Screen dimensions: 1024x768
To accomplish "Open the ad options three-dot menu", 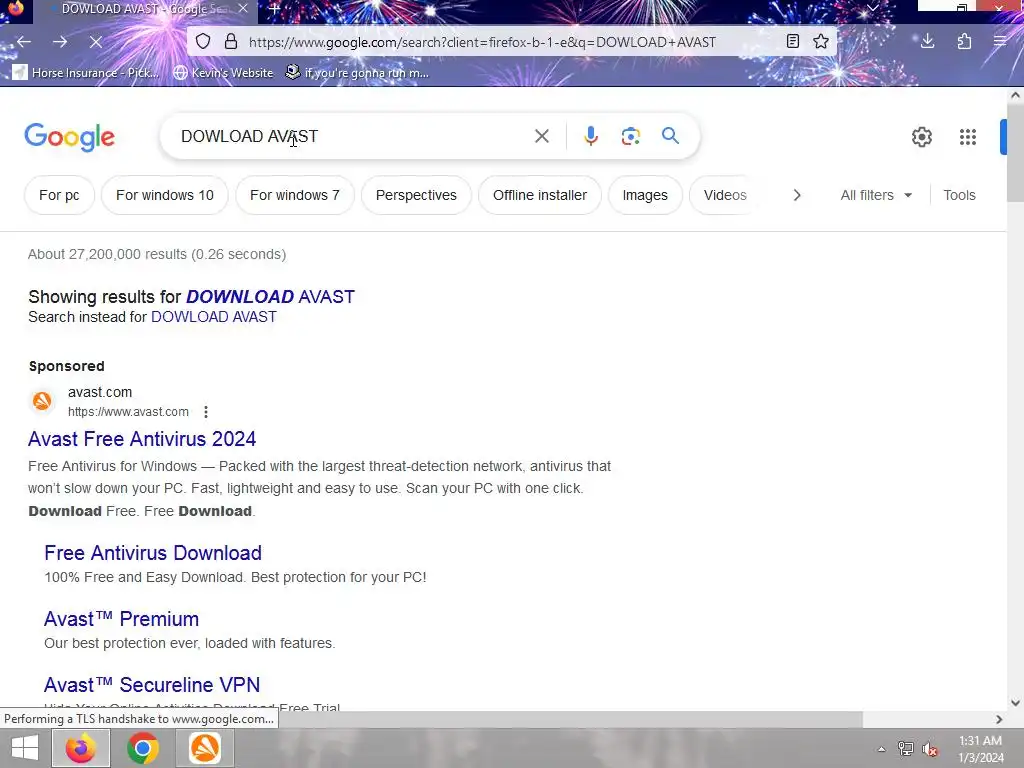I will click(x=206, y=412).
